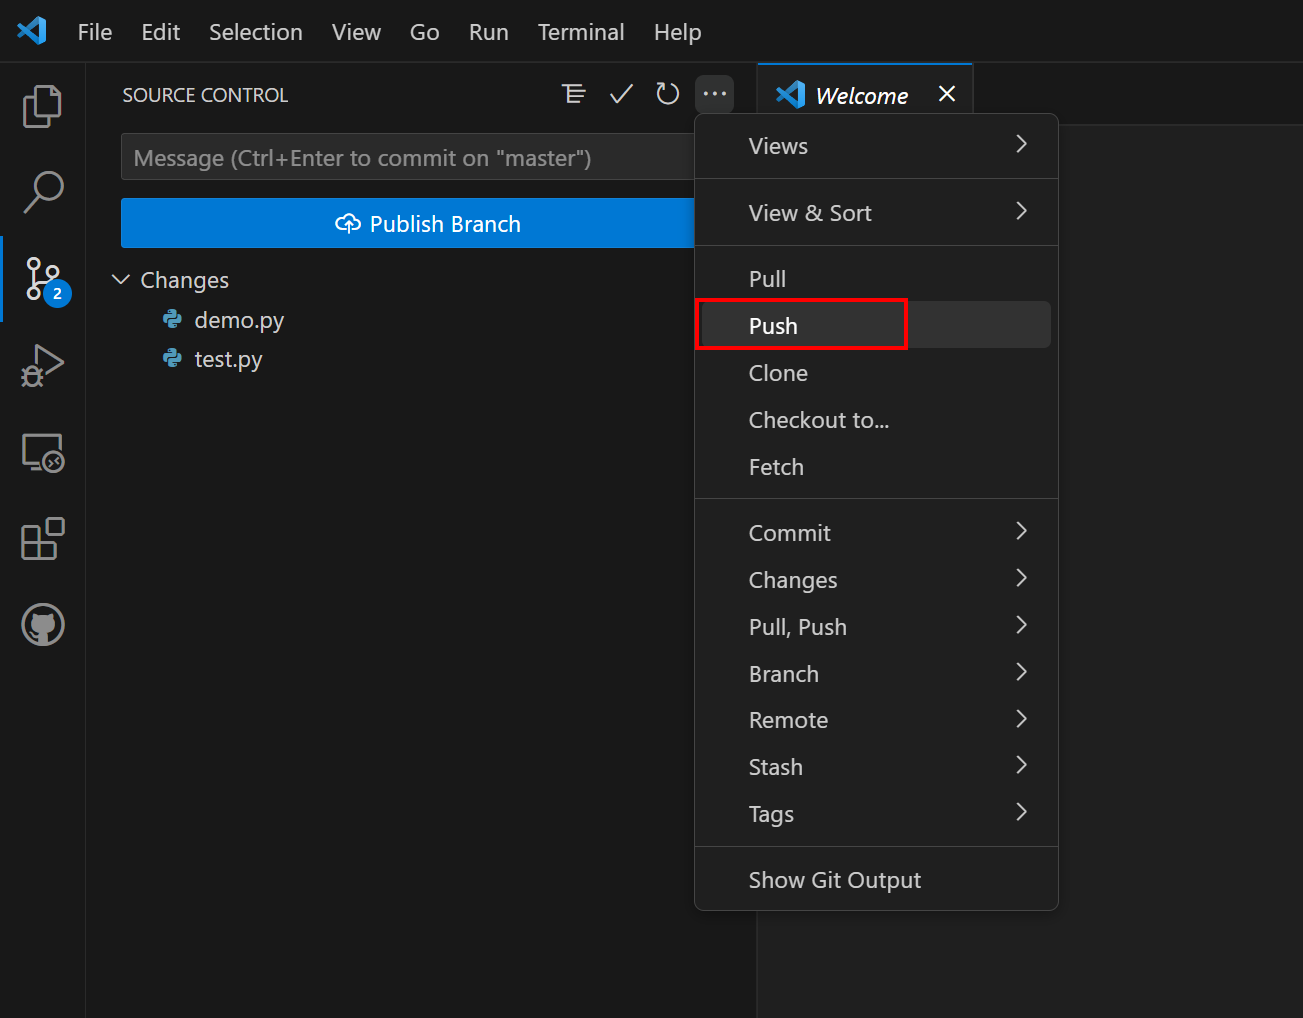Open Run and Debug panel
1303x1018 pixels.
tap(42, 366)
